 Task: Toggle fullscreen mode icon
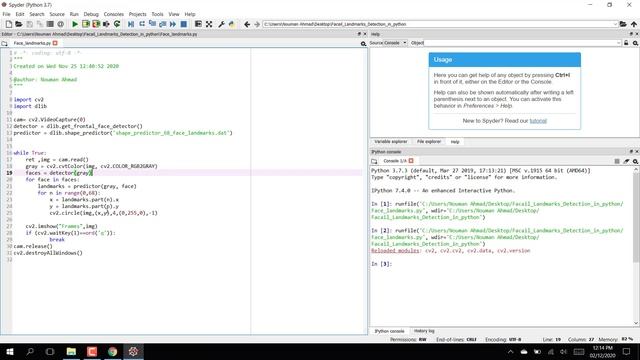(x=209, y=24)
